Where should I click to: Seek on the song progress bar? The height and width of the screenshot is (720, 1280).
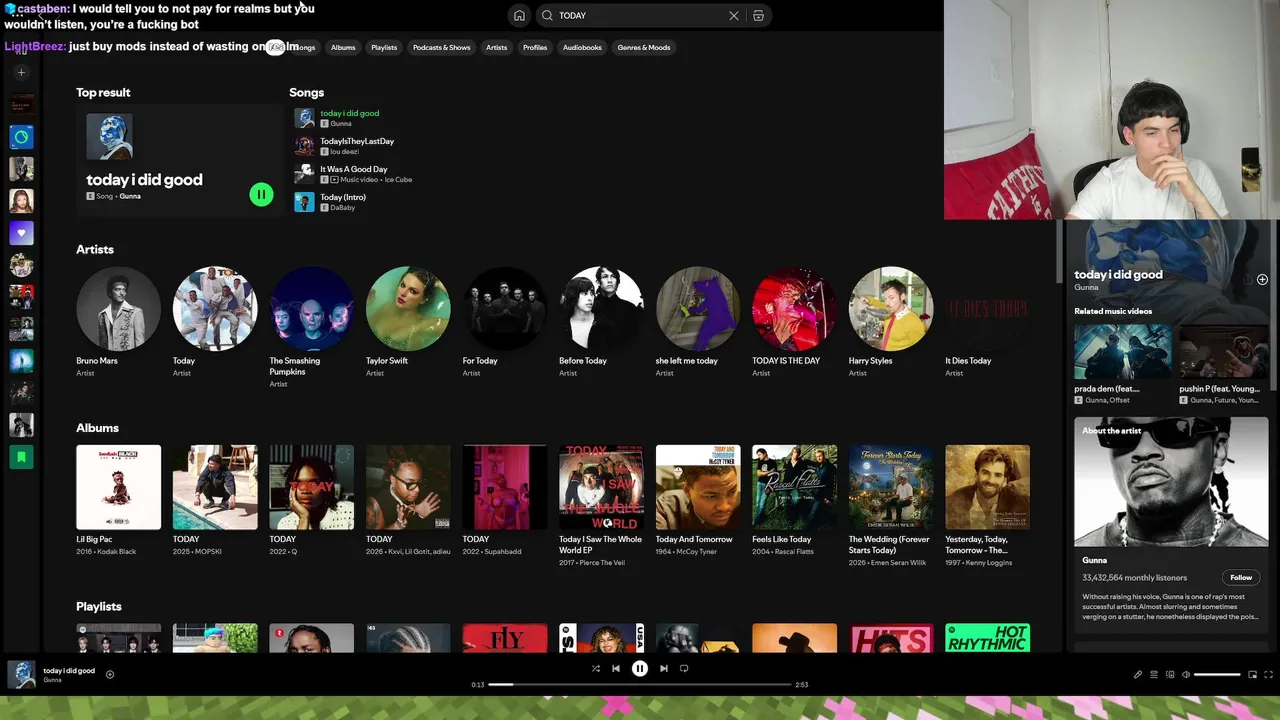(640, 685)
